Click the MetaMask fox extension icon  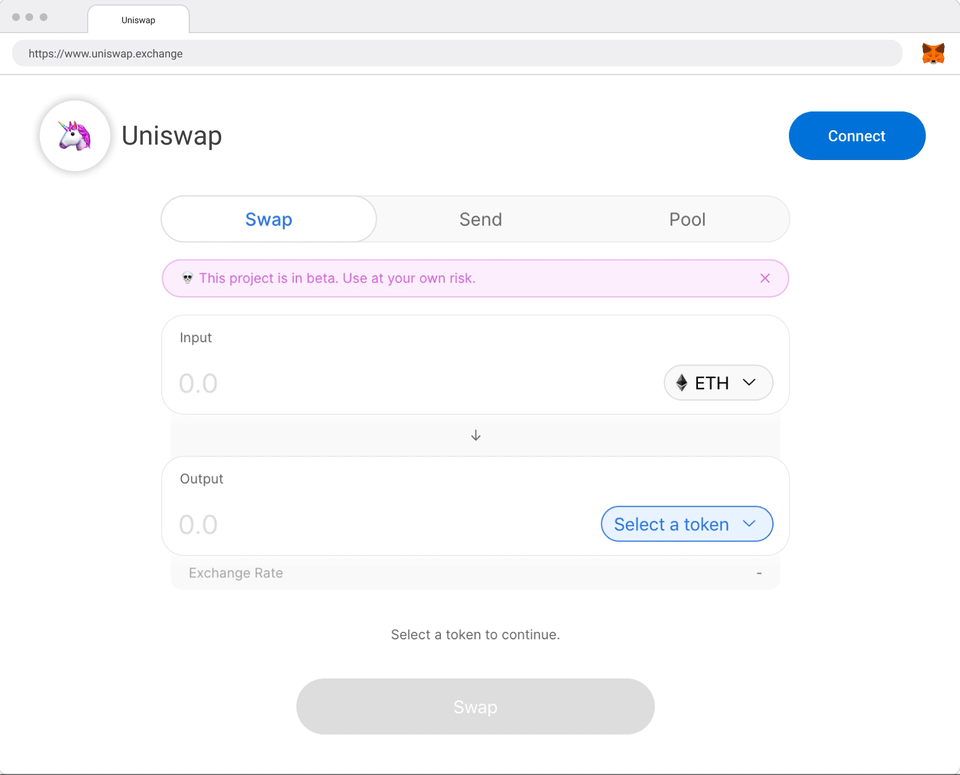coord(933,54)
